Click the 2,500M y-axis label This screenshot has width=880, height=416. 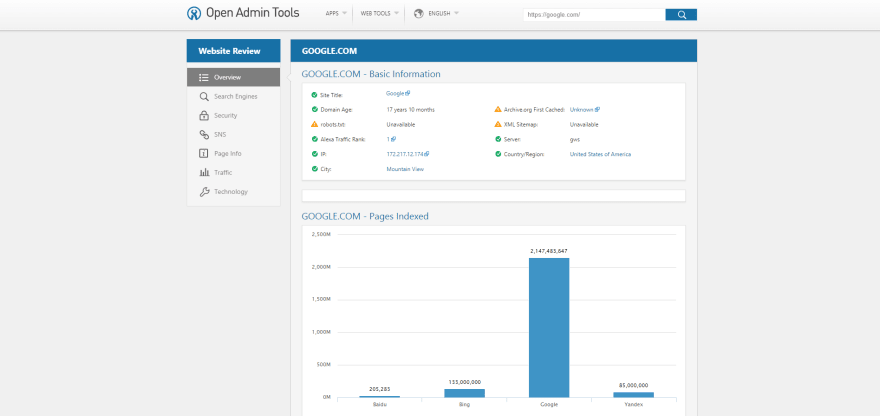point(320,234)
